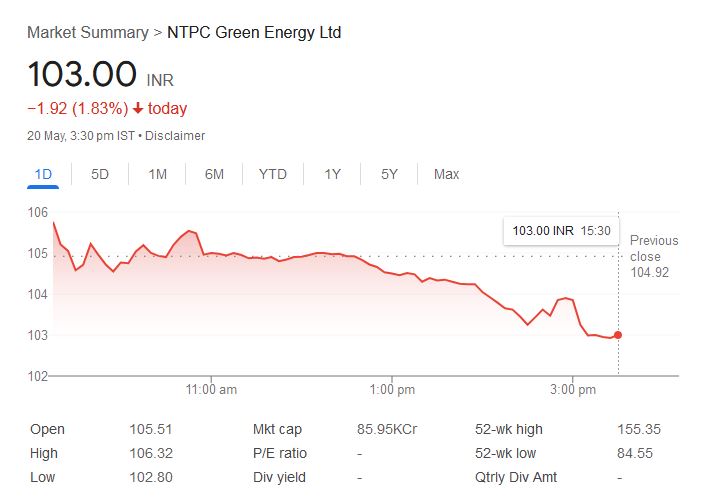Show the 5Y price history
Screen dimensions: 706x502
point(389,174)
